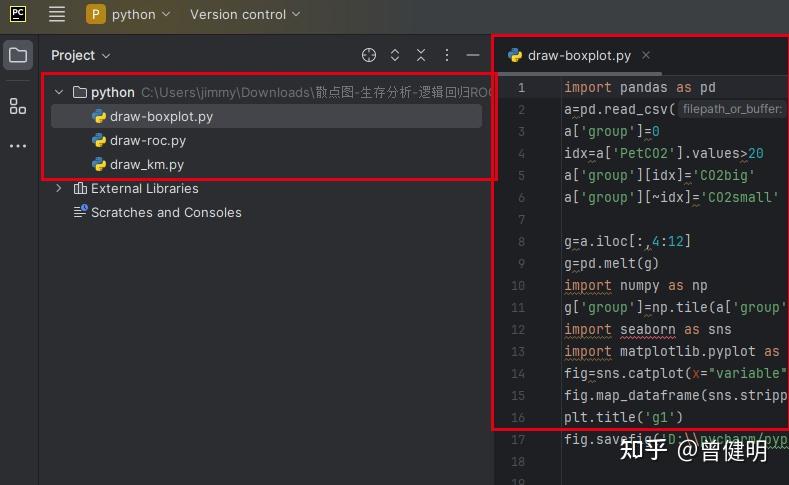Click the filepath_or_buffer inlay hint

[732, 109]
